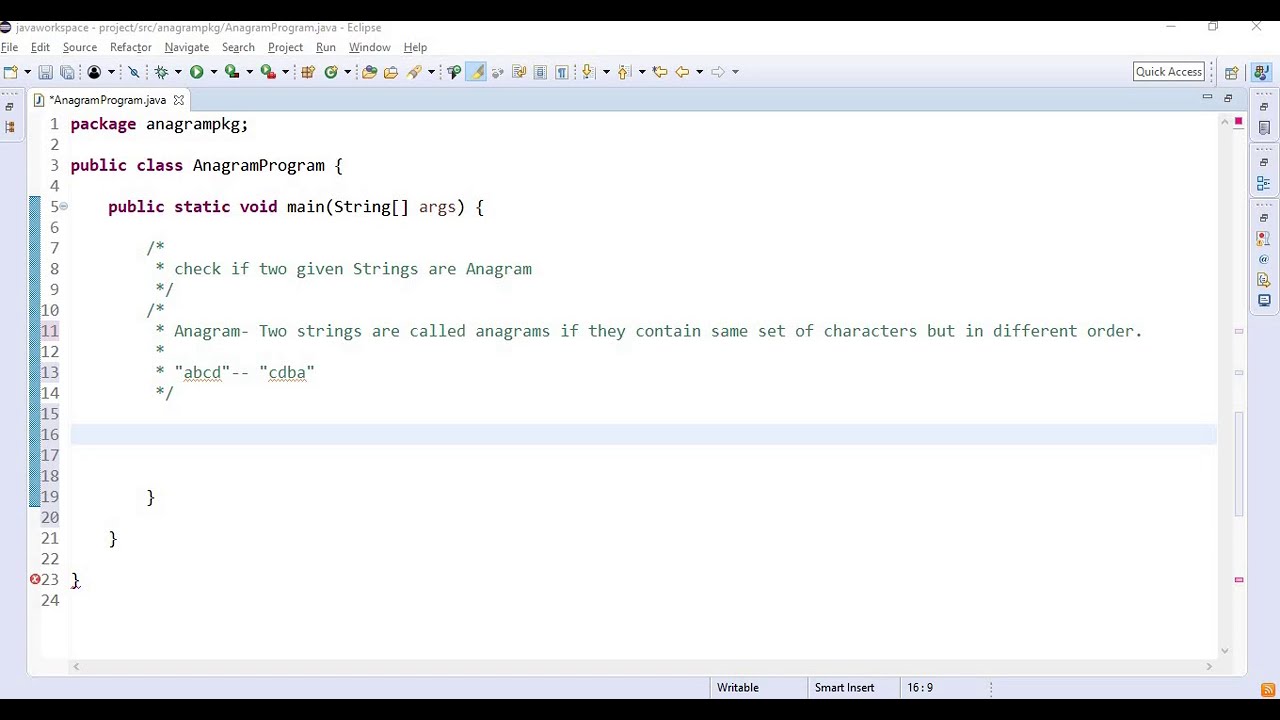Open the Run menu
Screen dimensions: 1280x720
tap(326, 47)
